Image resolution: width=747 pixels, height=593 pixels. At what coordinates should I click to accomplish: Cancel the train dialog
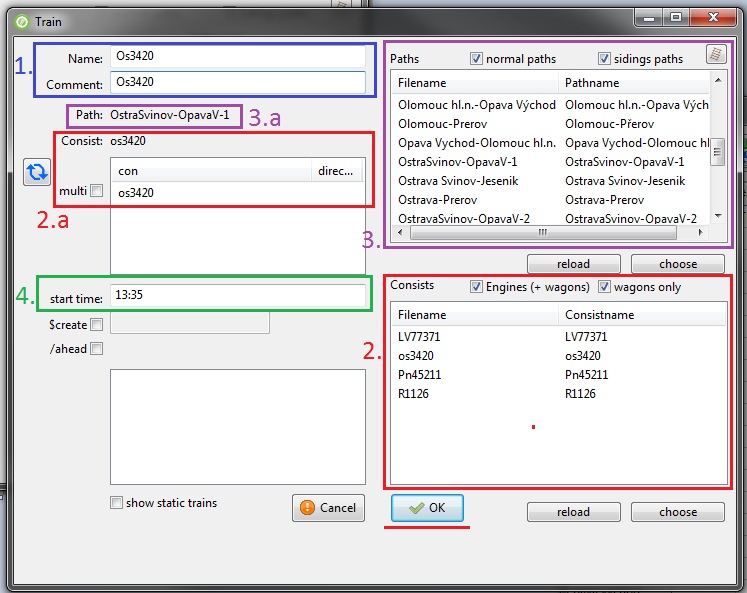[x=328, y=508]
